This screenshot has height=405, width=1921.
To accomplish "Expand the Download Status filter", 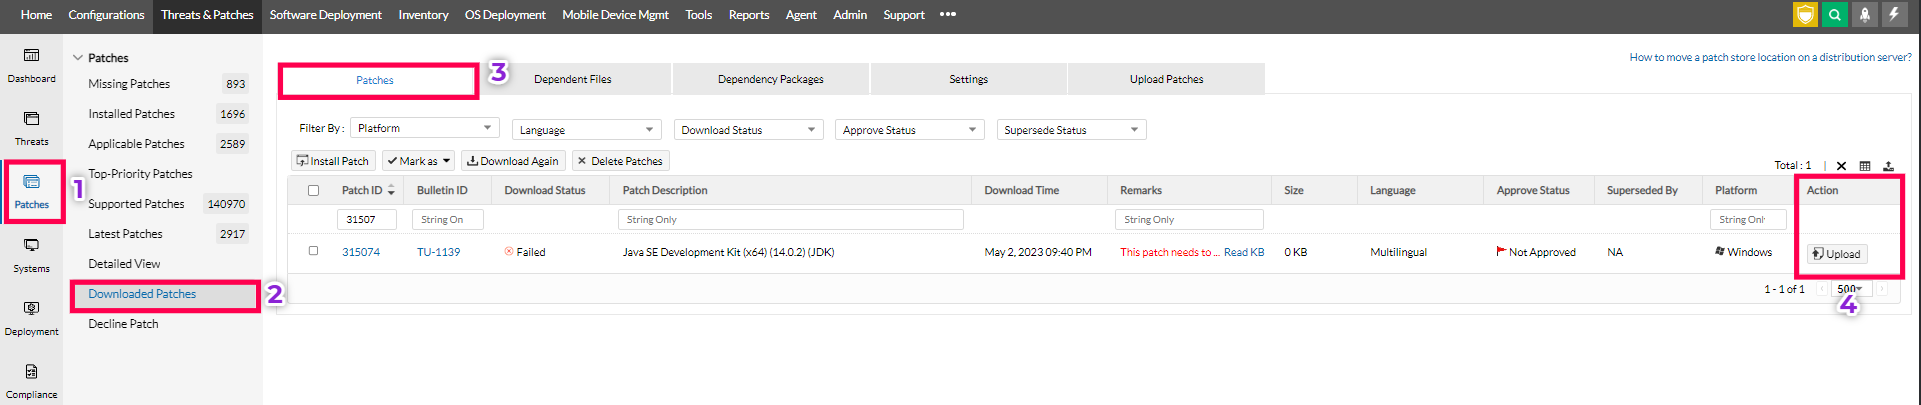I will tap(748, 130).
